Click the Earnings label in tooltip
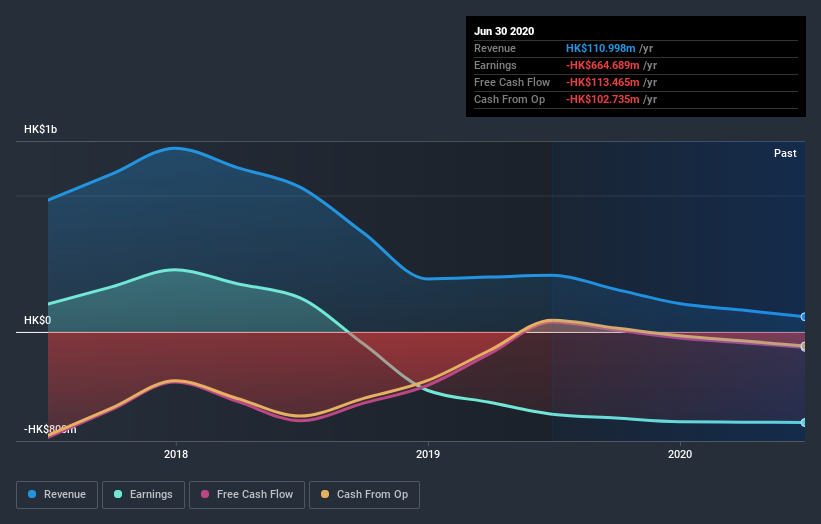Image resolution: width=821 pixels, height=524 pixels. (x=495, y=65)
